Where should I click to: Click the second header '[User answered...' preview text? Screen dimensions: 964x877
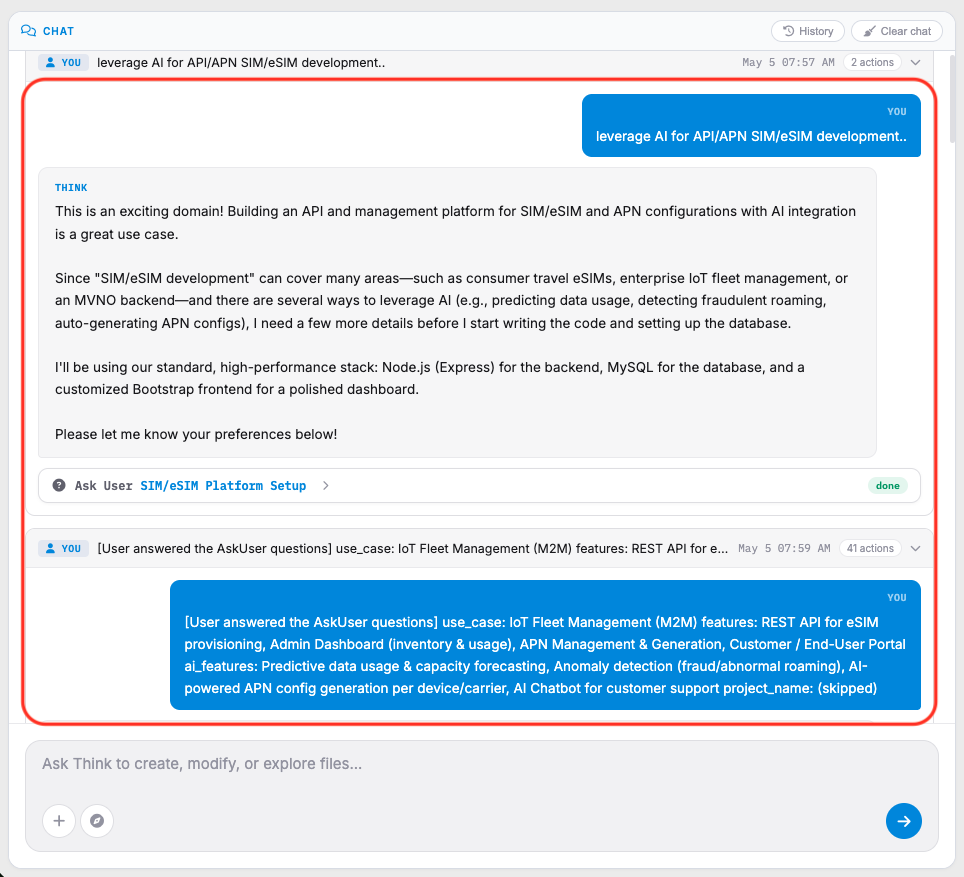[x=413, y=548]
